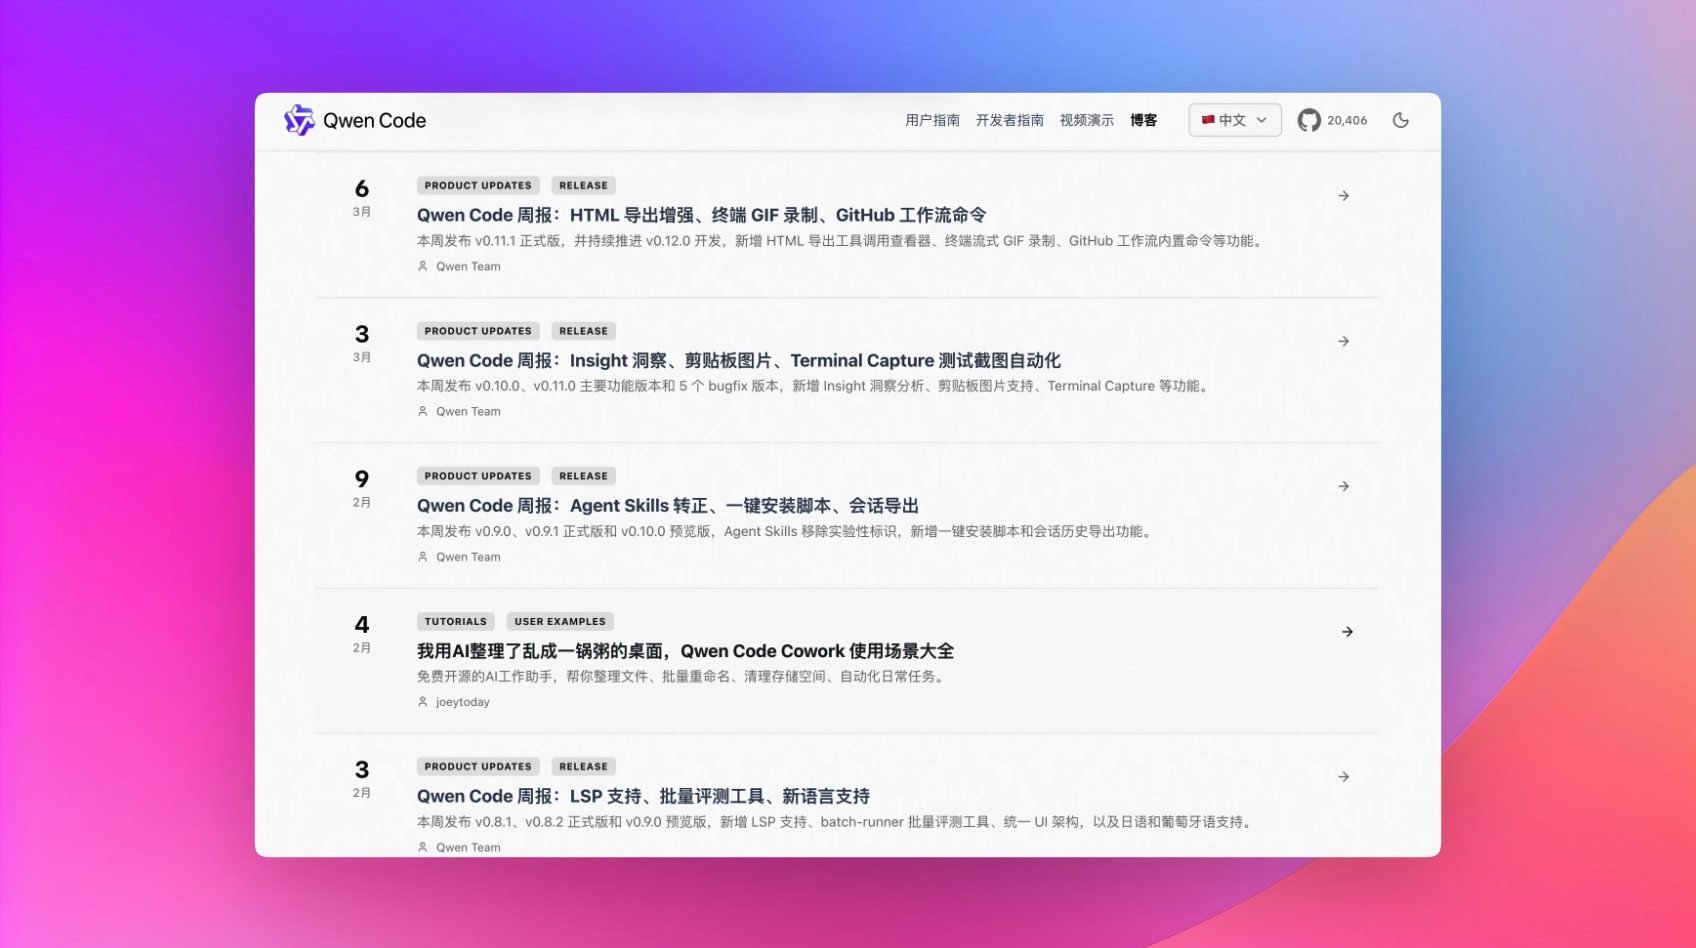Click RELEASE tag on Insight 洞察 post

pyautogui.click(x=584, y=331)
